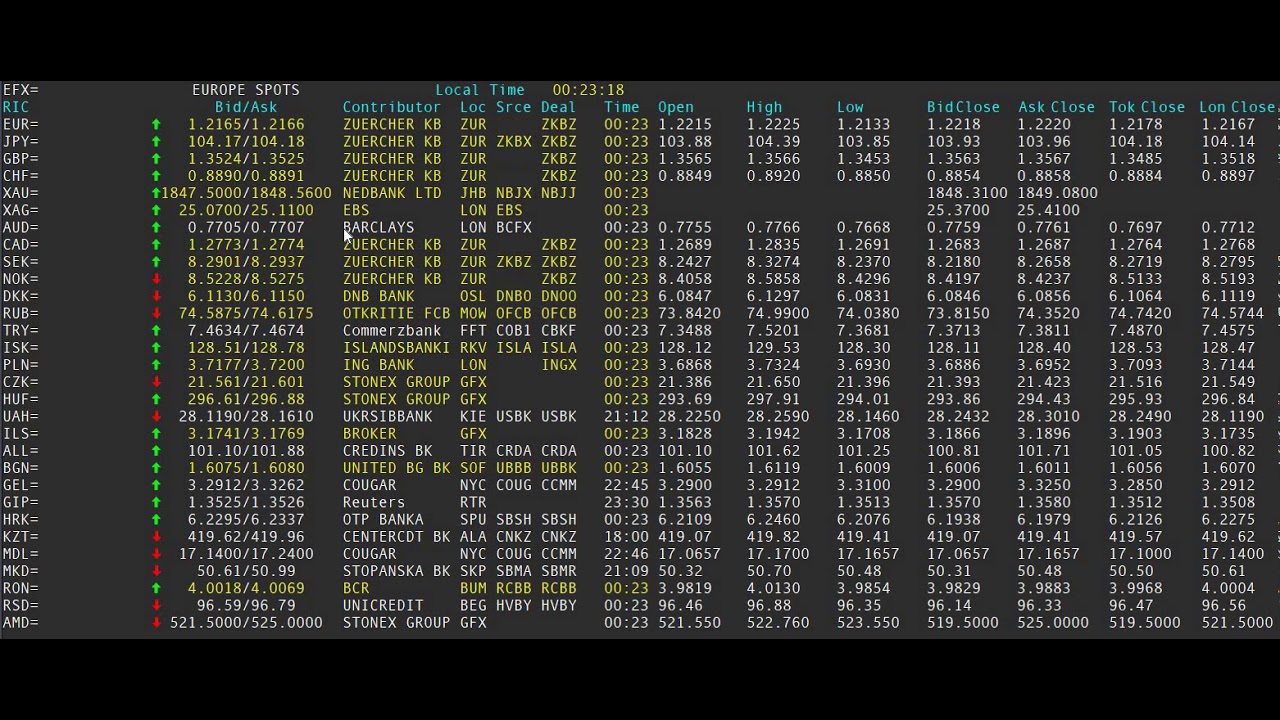Click contributor UKRSIBBANK

click(x=388, y=416)
